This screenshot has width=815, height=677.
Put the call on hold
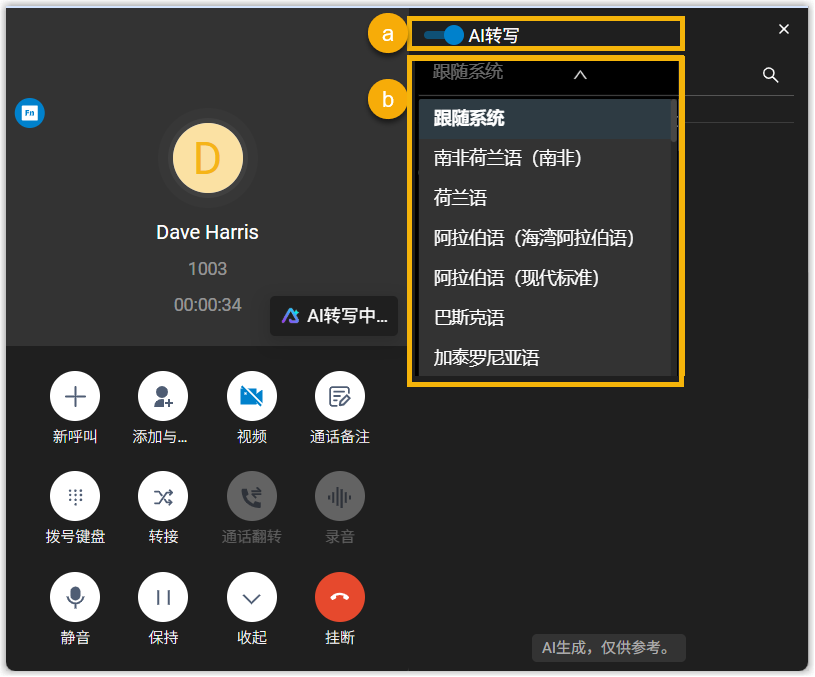click(x=163, y=598)
